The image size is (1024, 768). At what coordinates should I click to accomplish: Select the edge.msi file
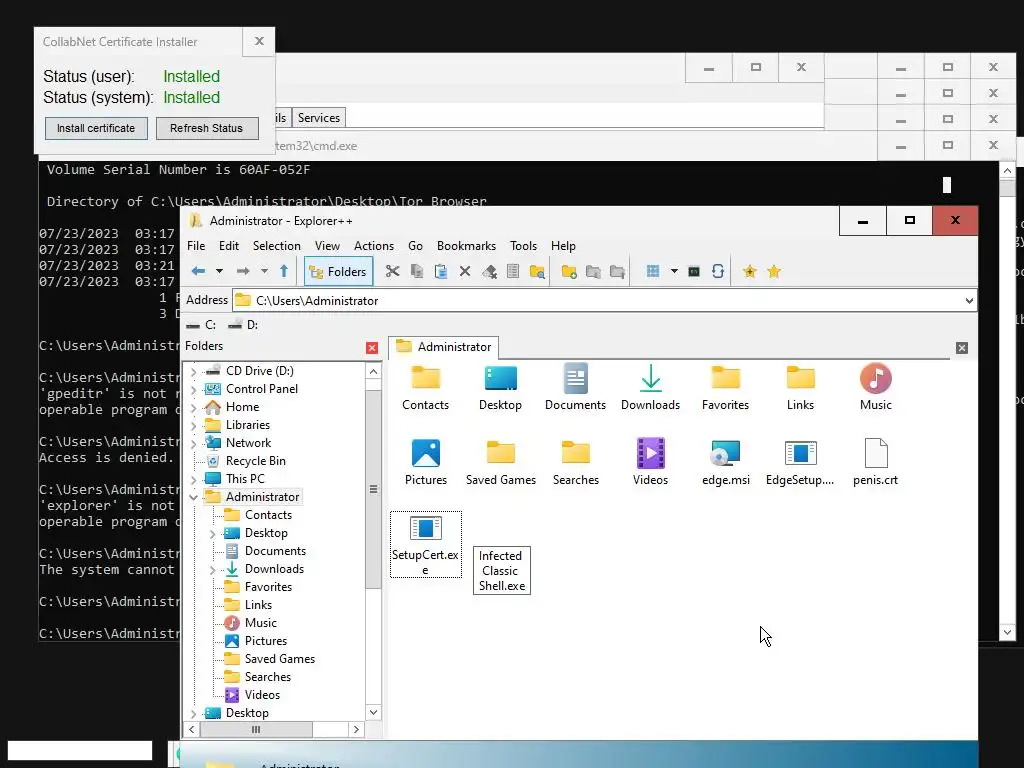[726, 462]
